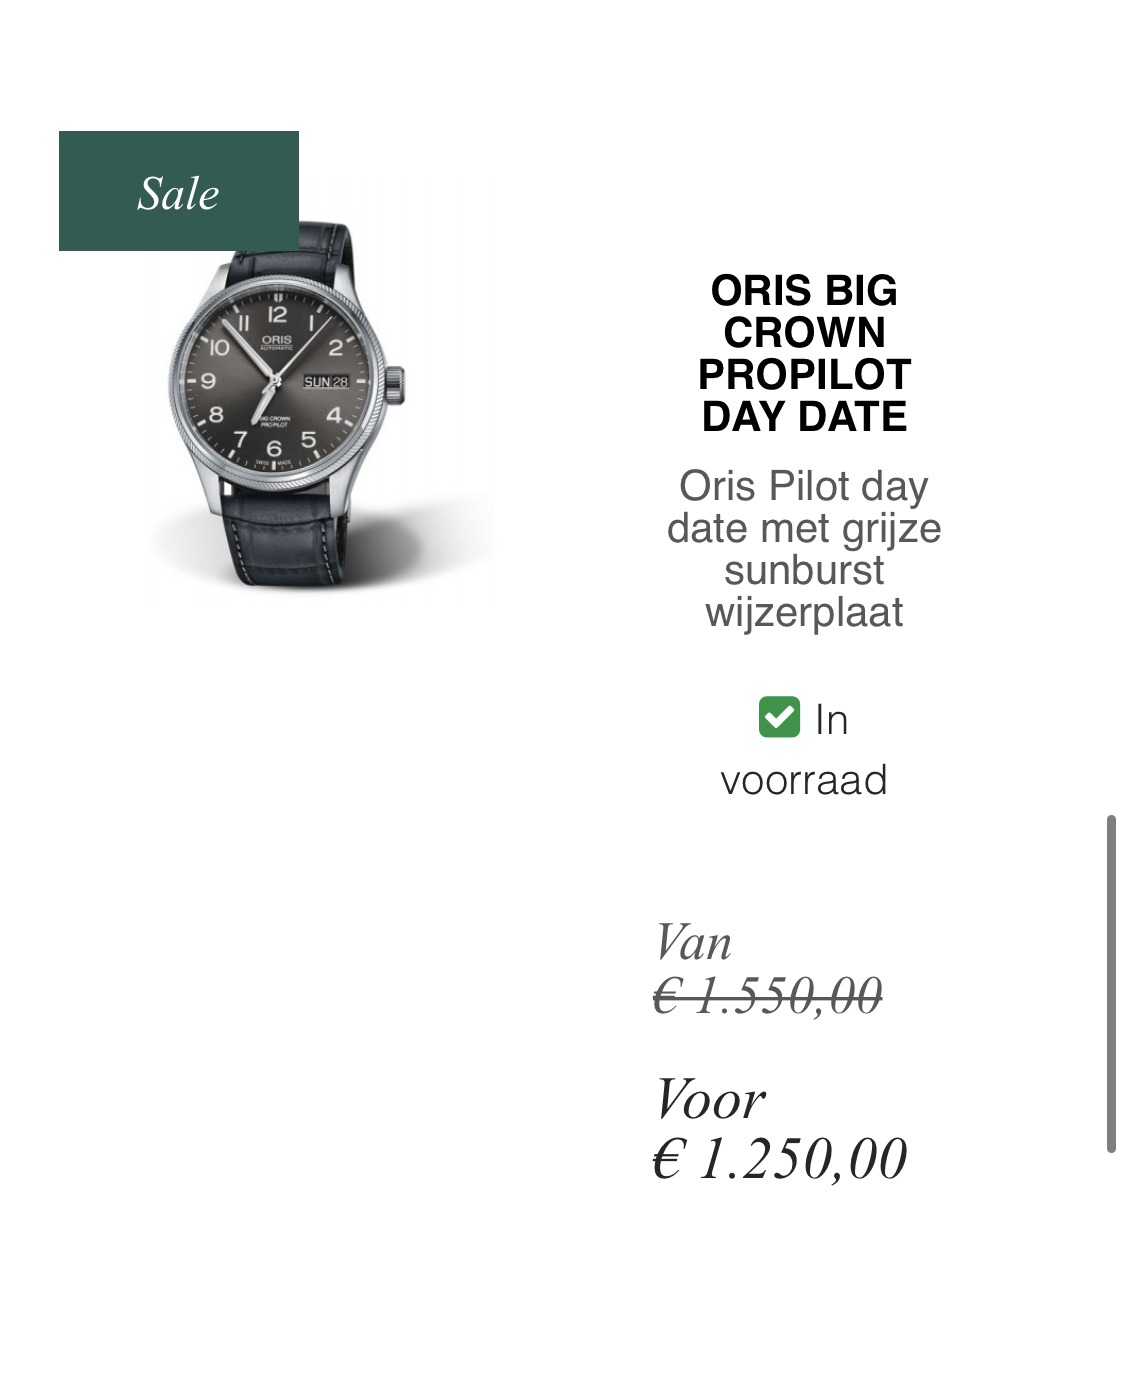The width and height of the screenshot is (1125, 1374).
Task: Select the grijze sunburst wijzerplaat description text
Action: pyautogui.click(x=804, y=549)
